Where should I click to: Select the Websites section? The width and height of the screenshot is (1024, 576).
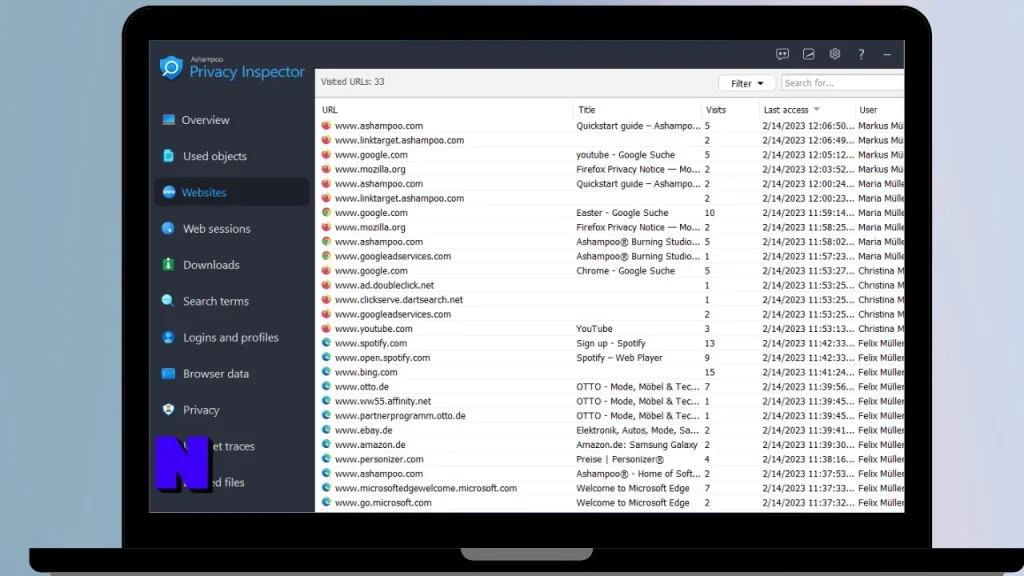click(x=232, y=192)
